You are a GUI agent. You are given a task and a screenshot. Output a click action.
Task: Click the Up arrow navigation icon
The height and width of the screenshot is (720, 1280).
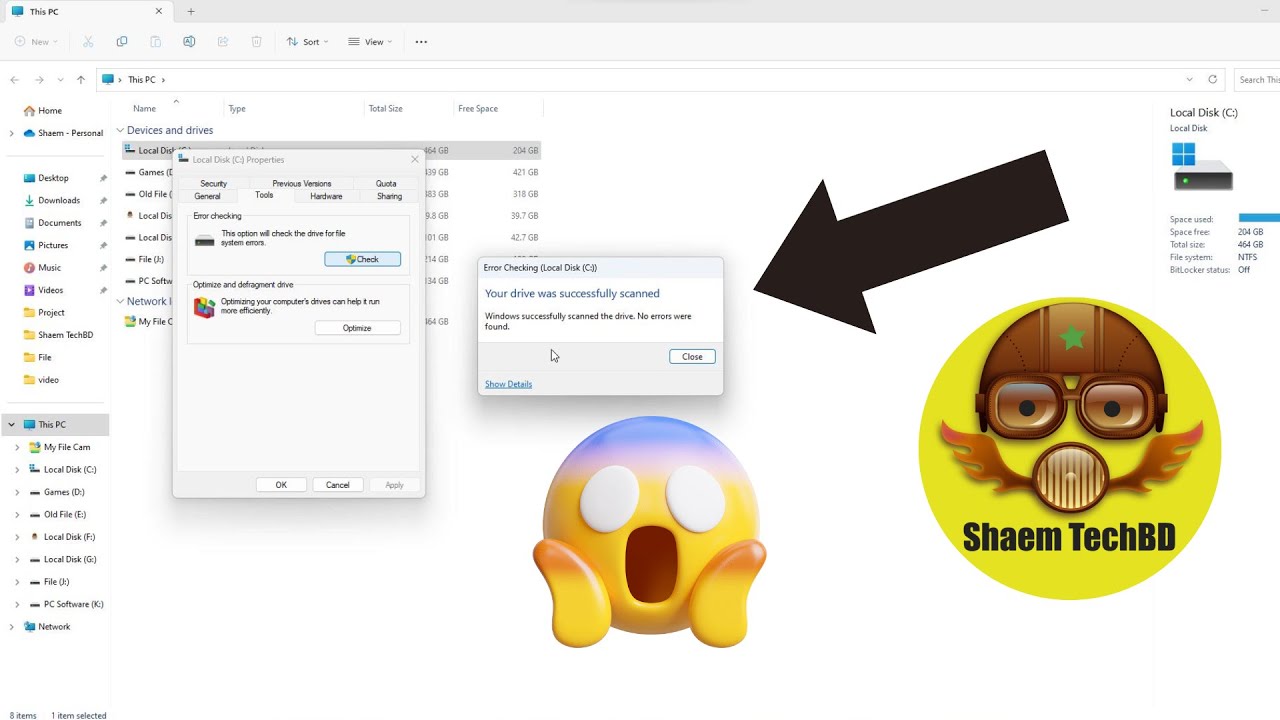pyautogui.click(x=81, y=80)
